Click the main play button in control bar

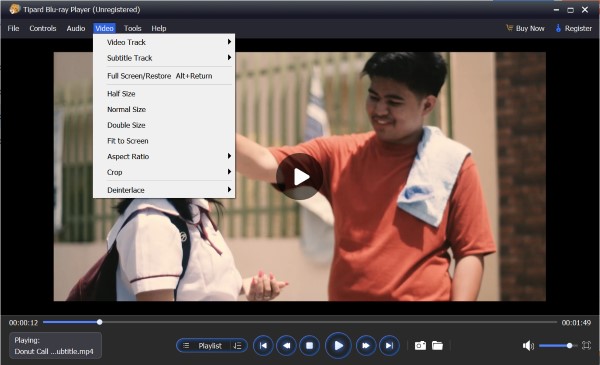(x=338, y=346)
